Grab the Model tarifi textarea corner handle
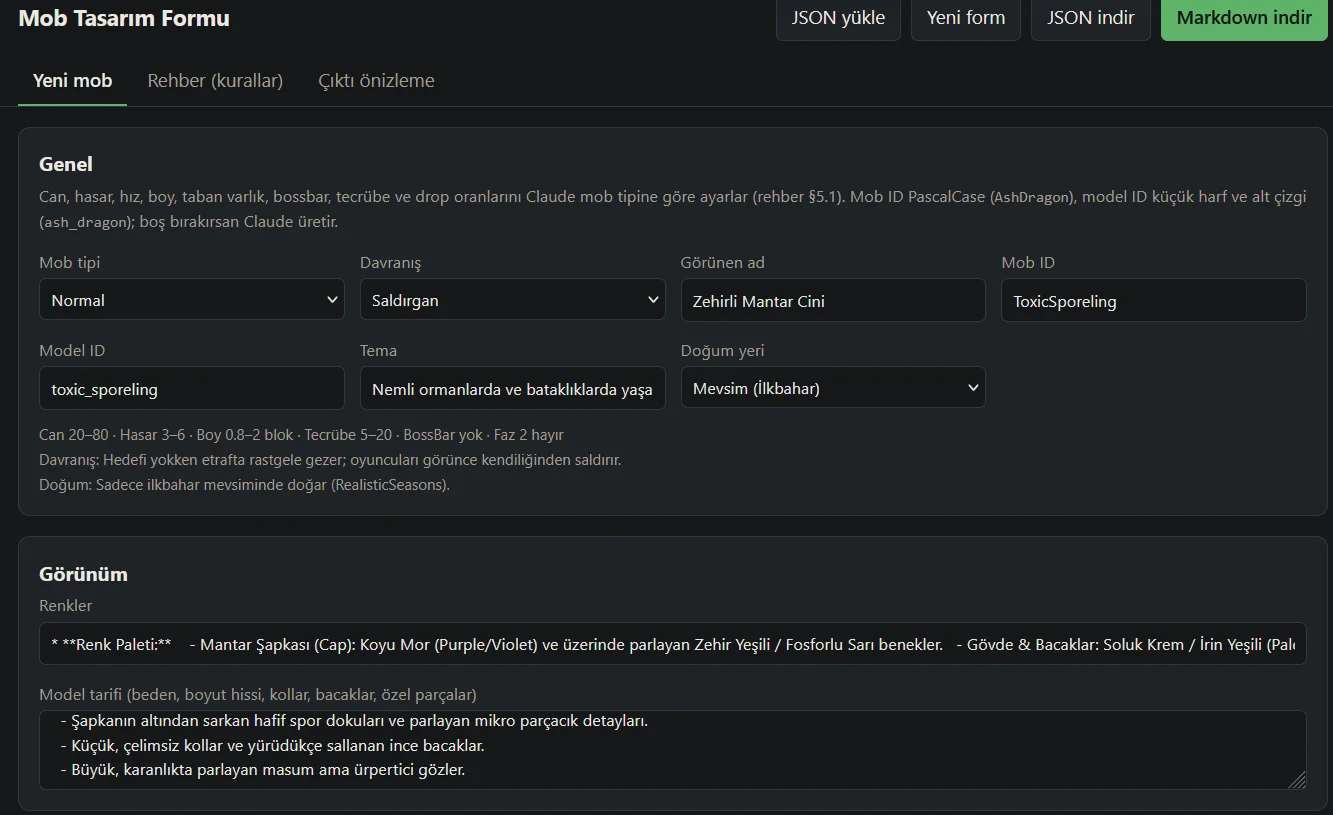Viewport: 1333px width, 815px height. (x=1297, y=780)
